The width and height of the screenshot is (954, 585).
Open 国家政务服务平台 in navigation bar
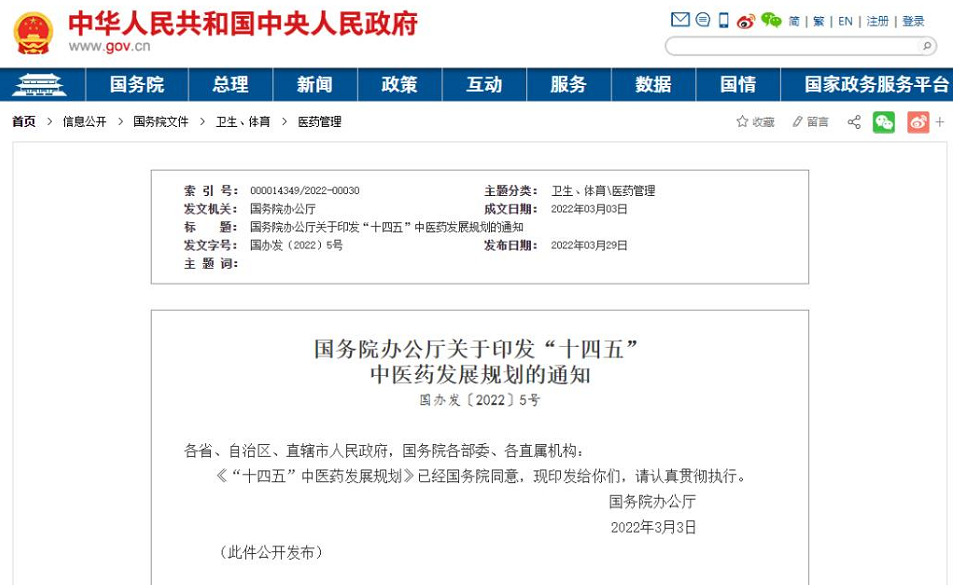(876, 85)
